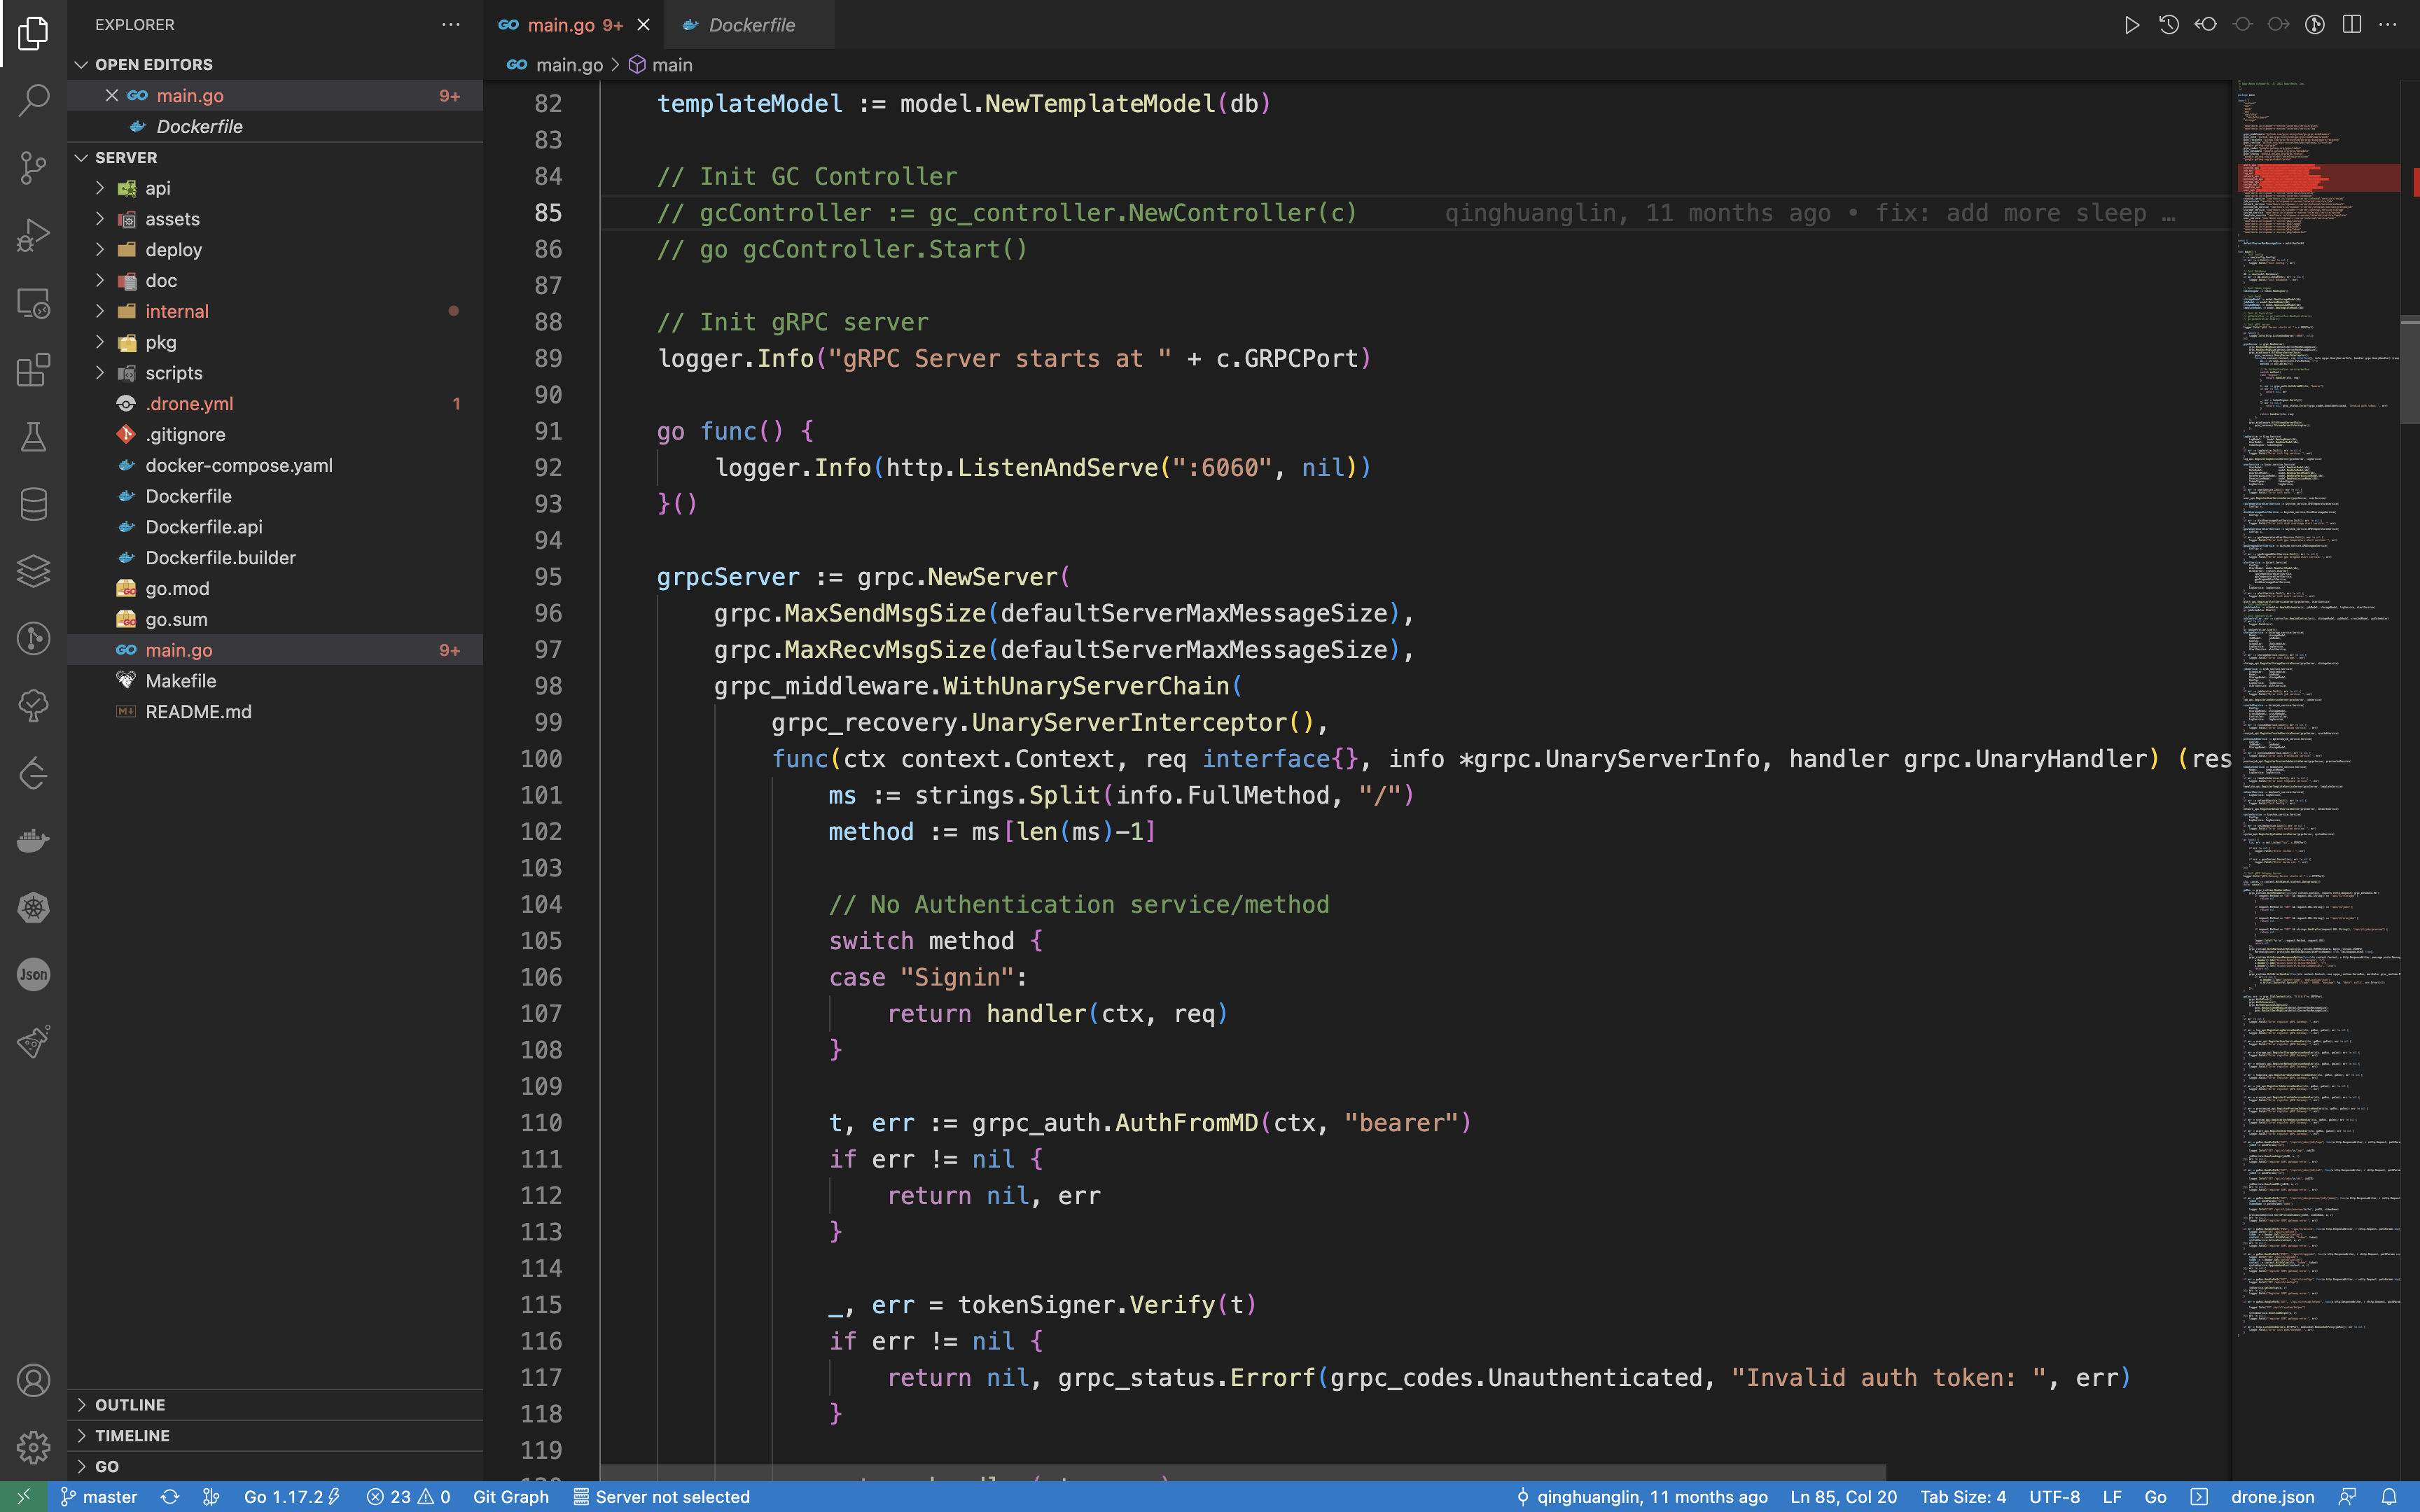Click the vertical editor scrollbar thumb
Image resolution: width=2420 pixels, height=1512 pixels.
2410,370
